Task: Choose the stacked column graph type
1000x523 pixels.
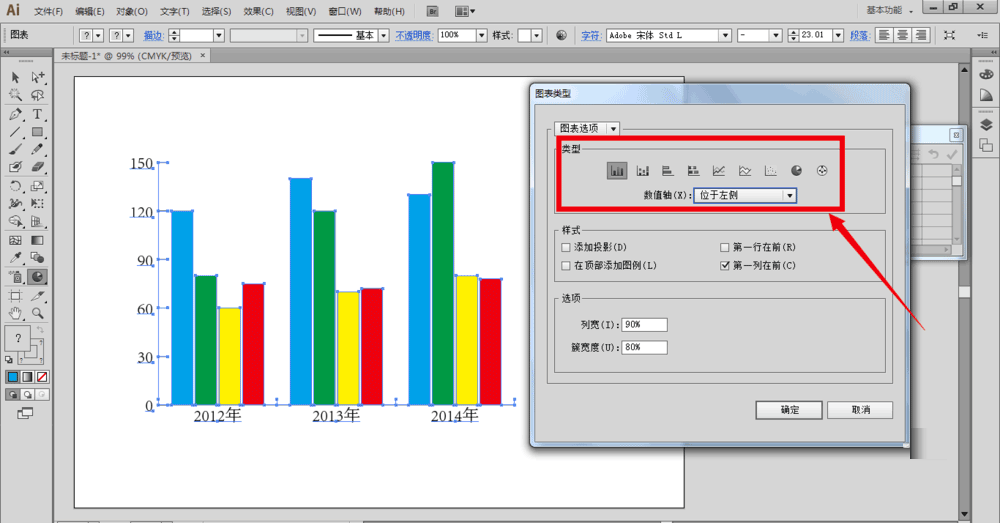Action: coord(642,170)
